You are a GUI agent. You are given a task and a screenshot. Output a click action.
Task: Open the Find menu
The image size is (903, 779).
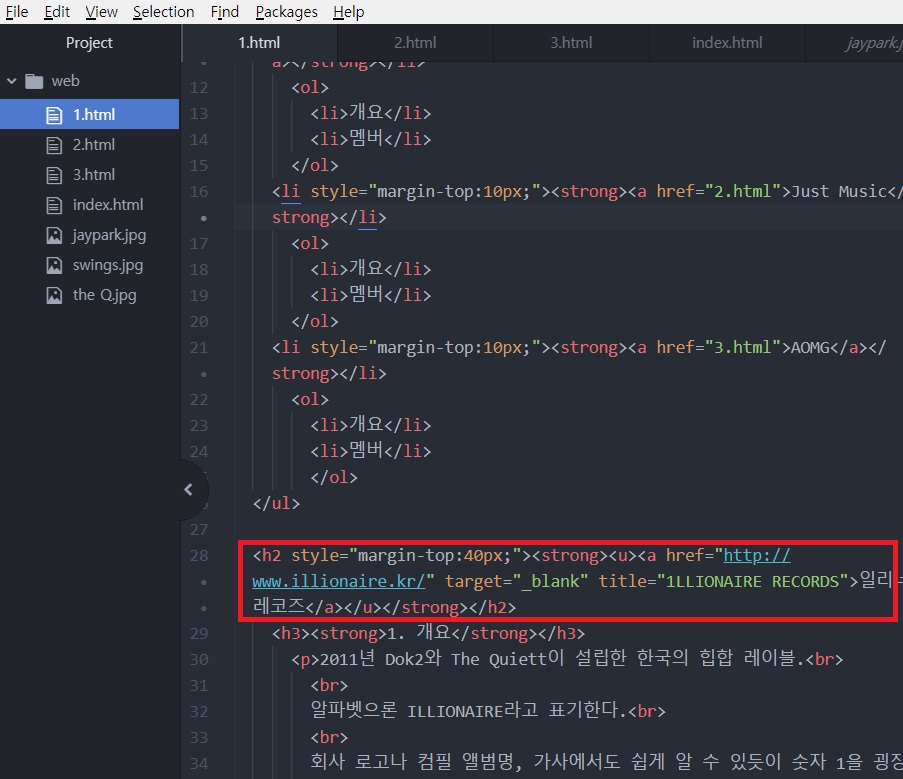pyautogui.click(x=225, y=12)
